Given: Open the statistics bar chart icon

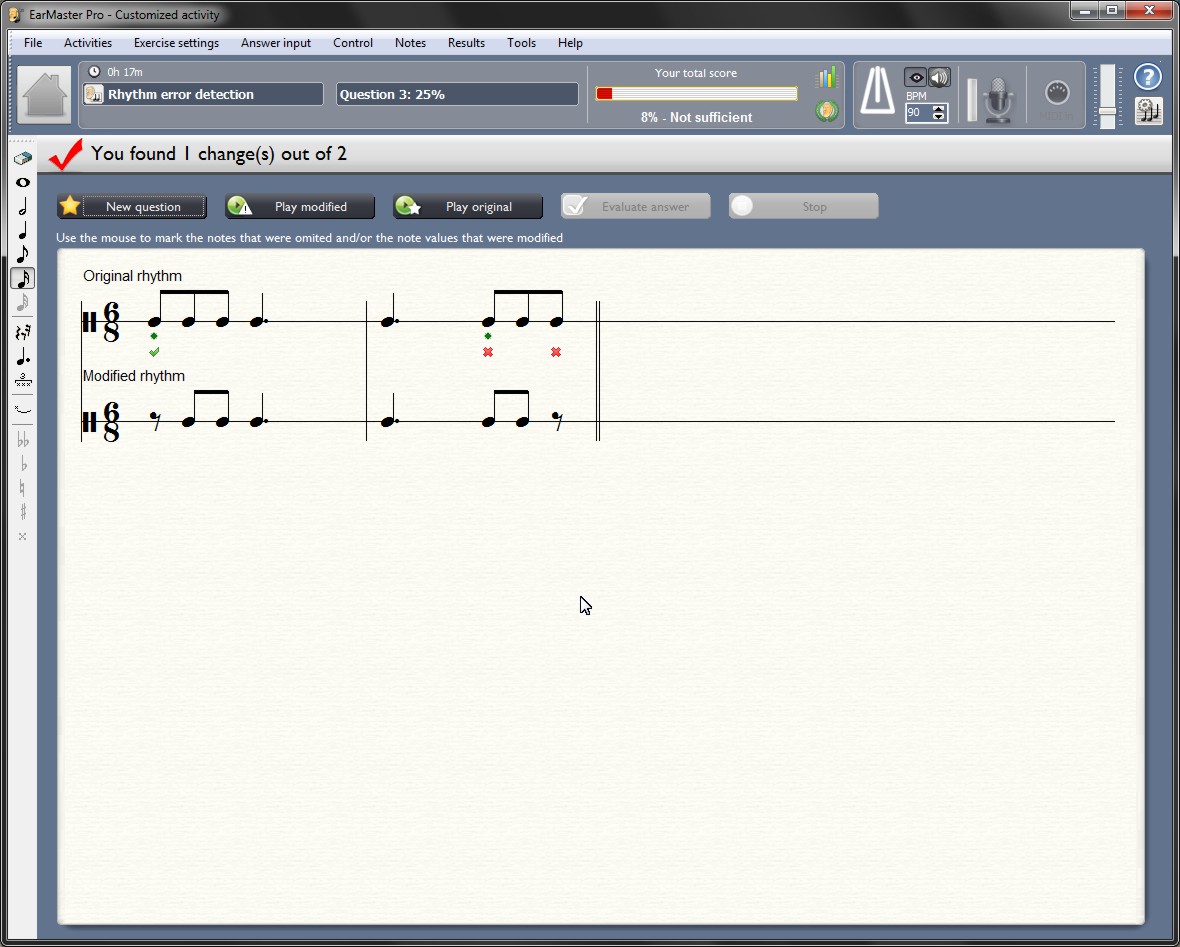Looking at the screenshot, I should pos(826,78).
